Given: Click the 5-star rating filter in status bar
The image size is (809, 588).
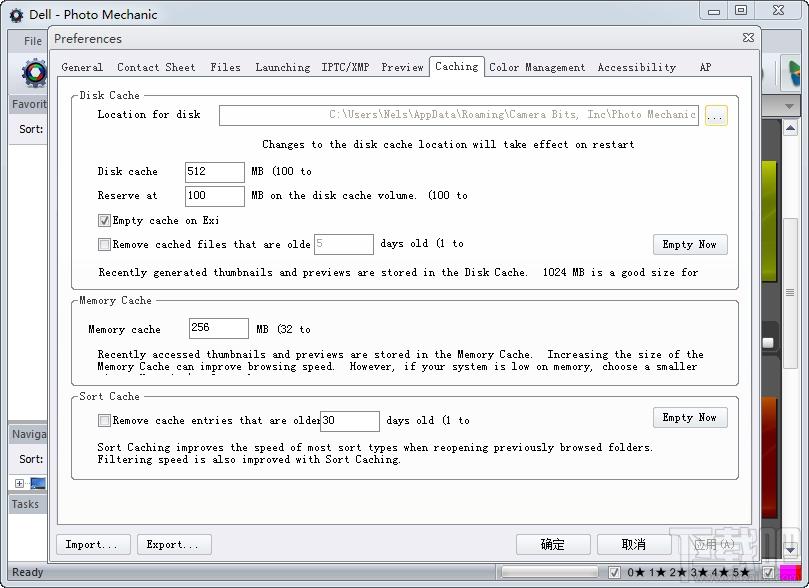Looking at the screenshot, I should pyautogui.click(x=740, y=572).
